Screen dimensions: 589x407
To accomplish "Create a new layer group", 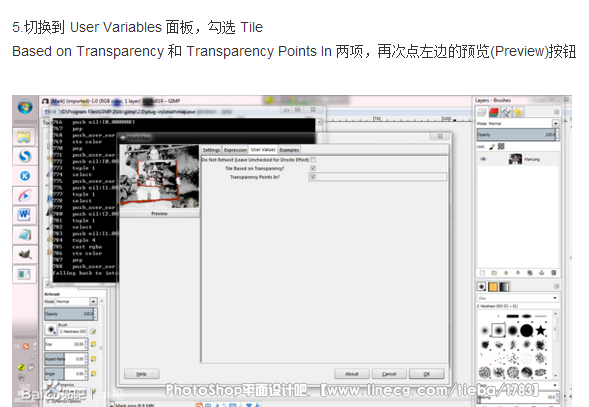I will point(494,273).
